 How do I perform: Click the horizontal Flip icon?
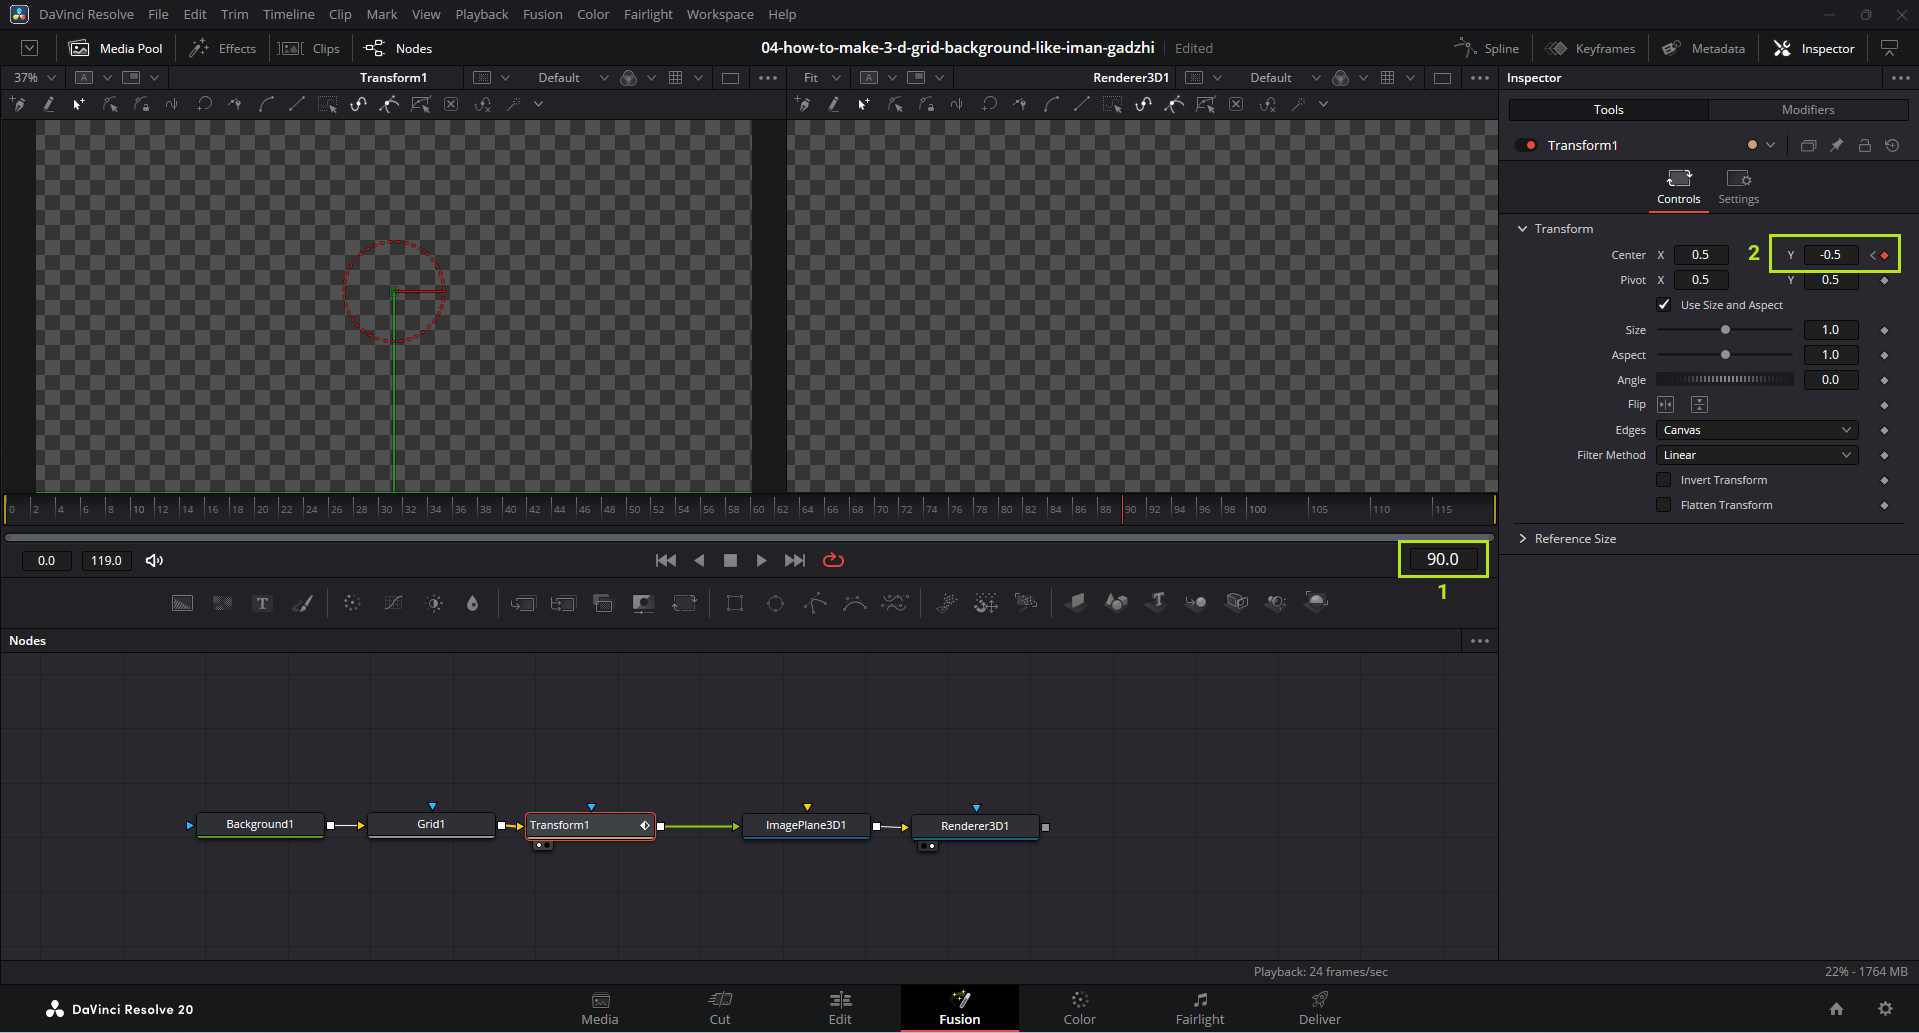tap(1666, 404)
